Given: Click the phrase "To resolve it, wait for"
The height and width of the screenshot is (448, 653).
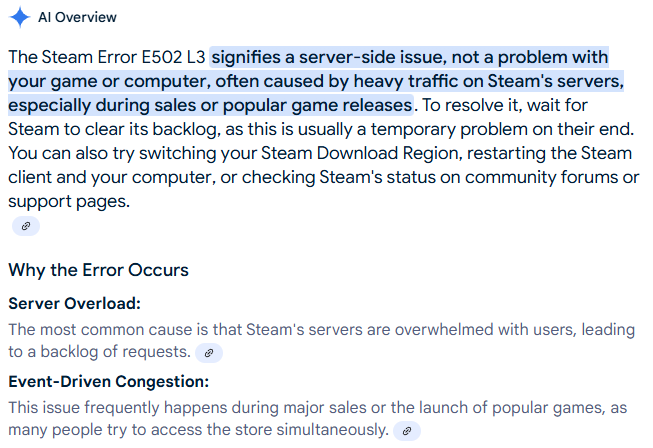Looking at the screenshot, I should pos(505,105).
